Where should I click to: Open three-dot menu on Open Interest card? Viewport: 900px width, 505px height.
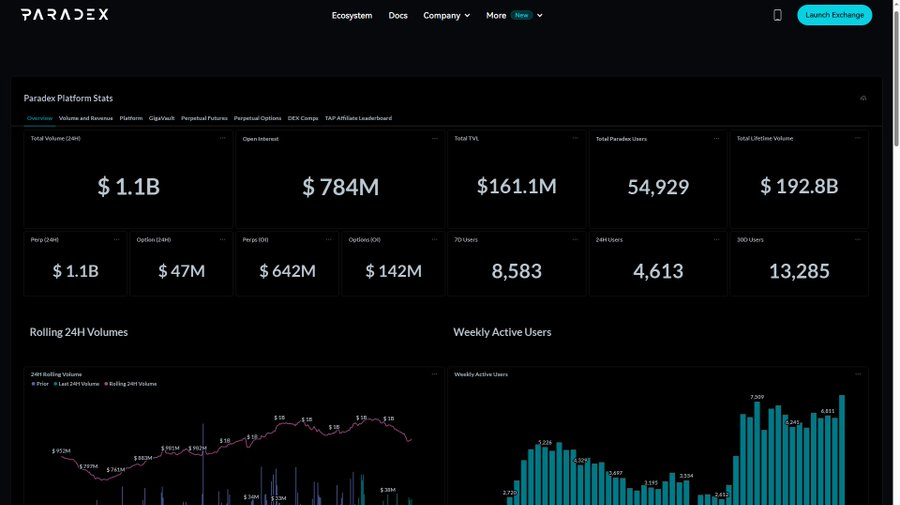pos(435,138)
